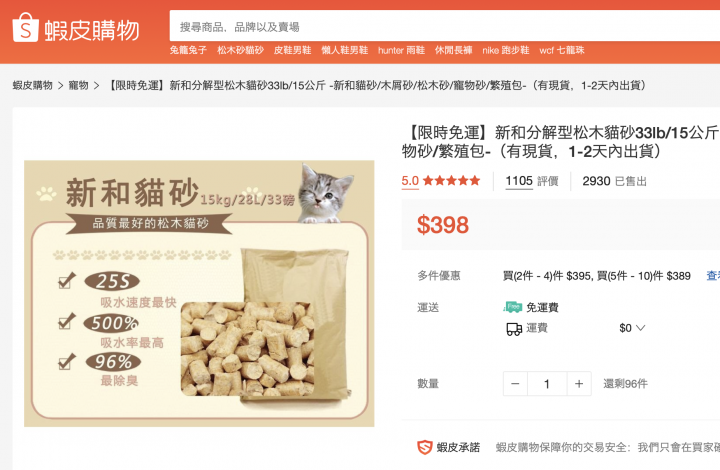
Task: Focus the product search field
Action: [x=444, y=27]
